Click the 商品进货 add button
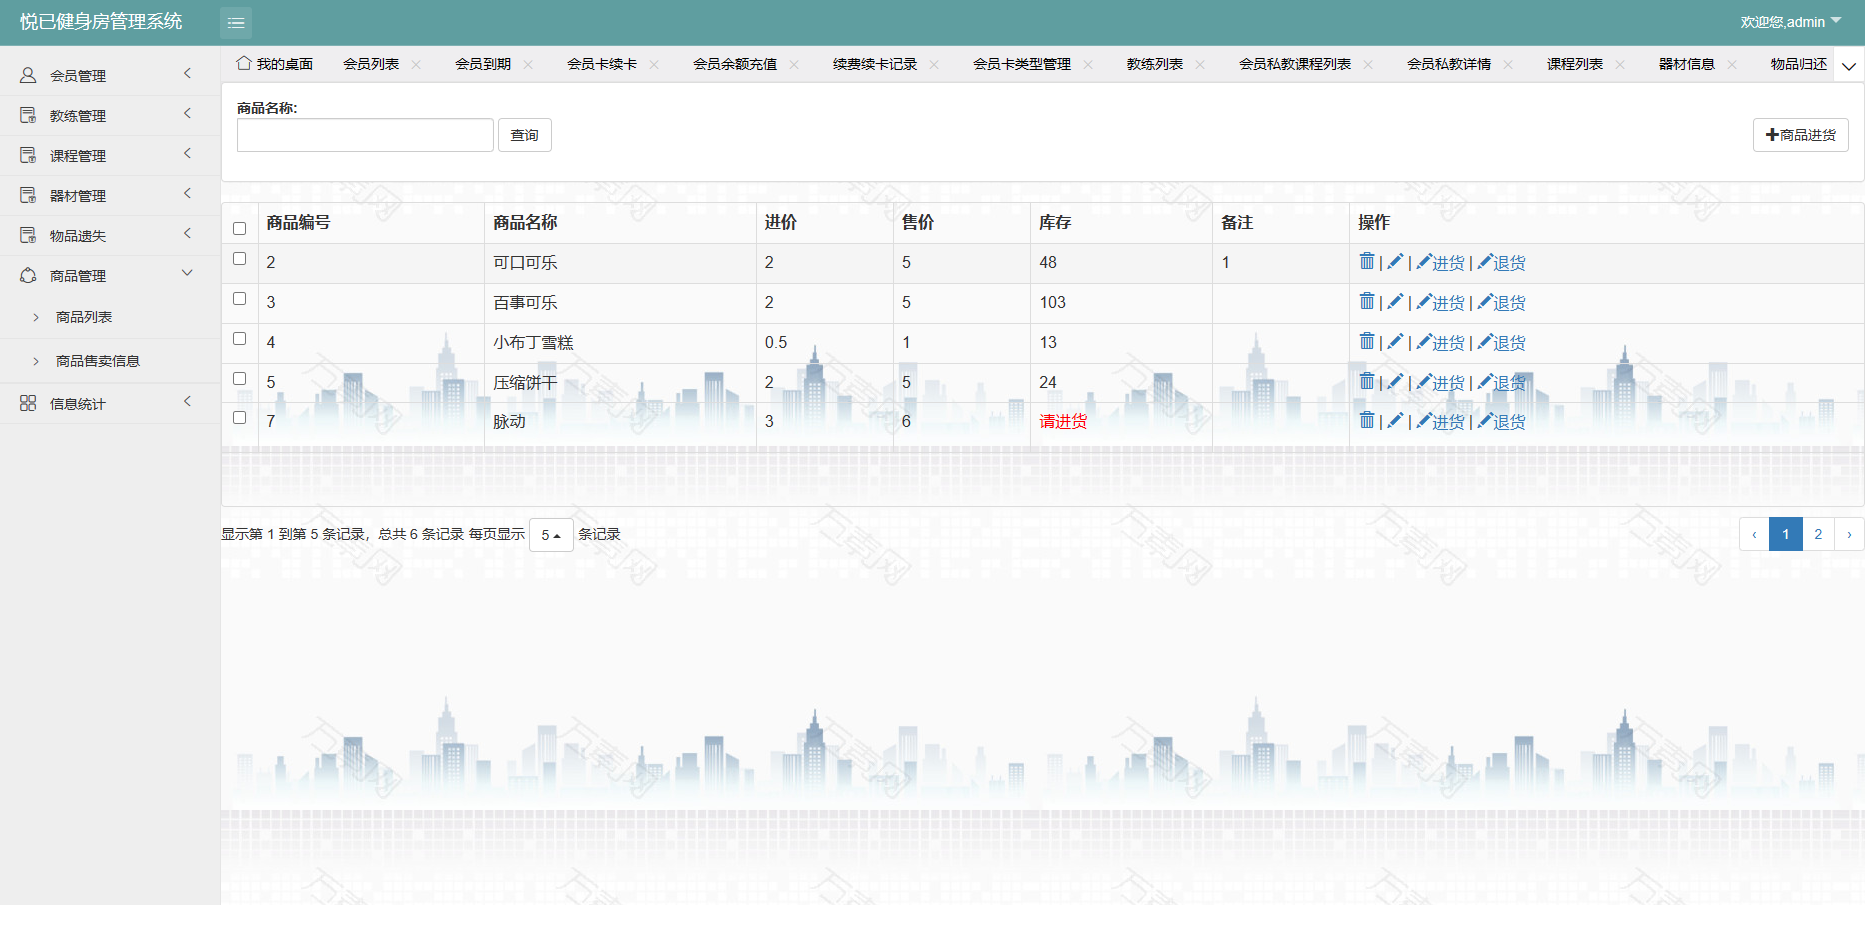The height and width of the screenshot is (947, 1865). pyautogui.click(x=1800, y=135)
